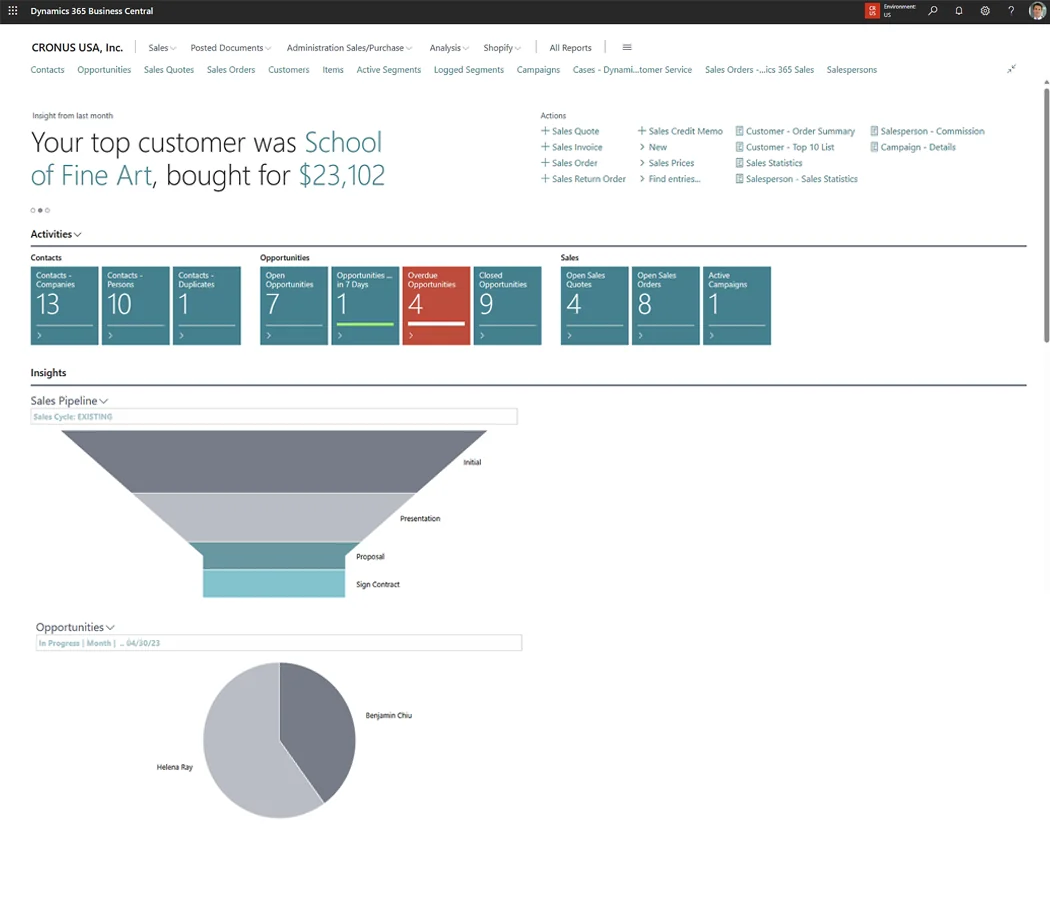Click the page vertical scrollbar
Screen dimensions: 1050x900
tap(1046, 214)
